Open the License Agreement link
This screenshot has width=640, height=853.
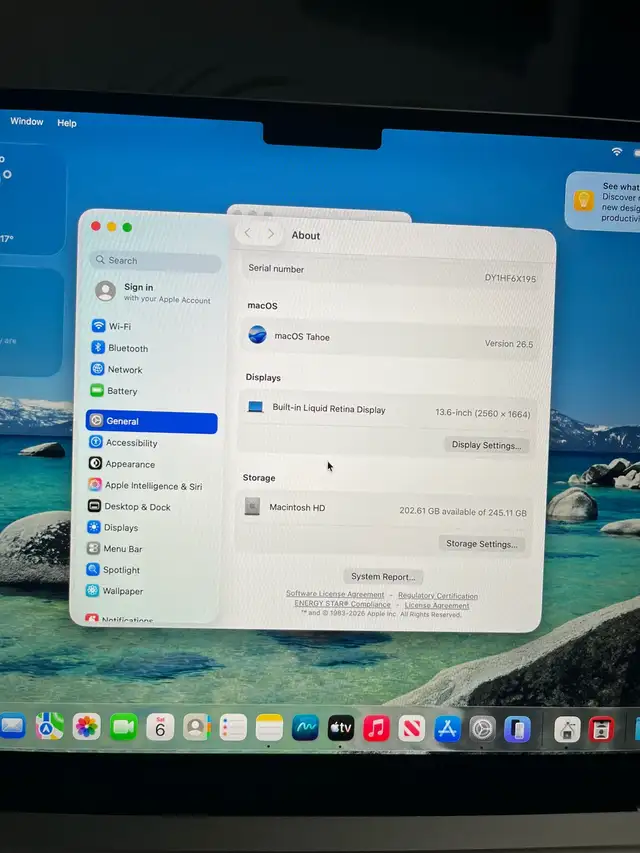[x=437, y=605]
